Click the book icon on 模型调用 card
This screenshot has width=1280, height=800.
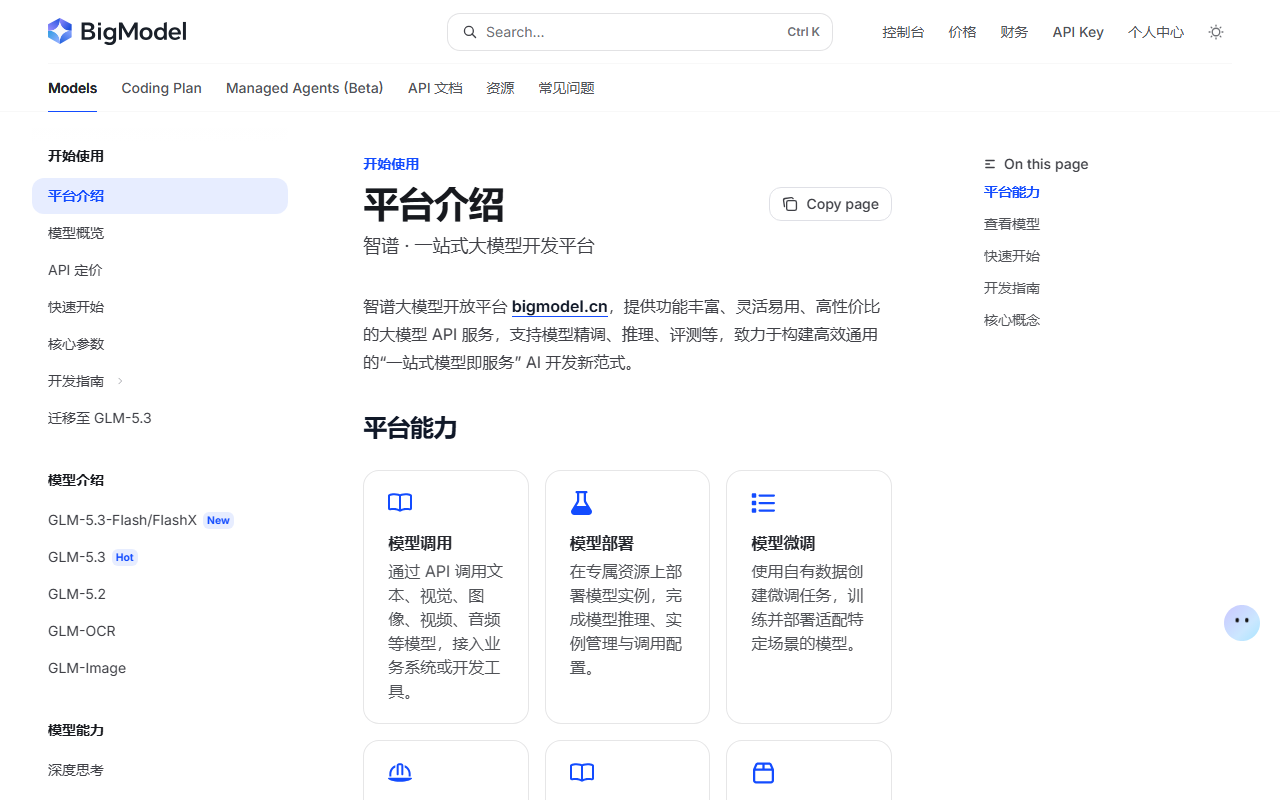pyautogui.click(x=400, y=503)
